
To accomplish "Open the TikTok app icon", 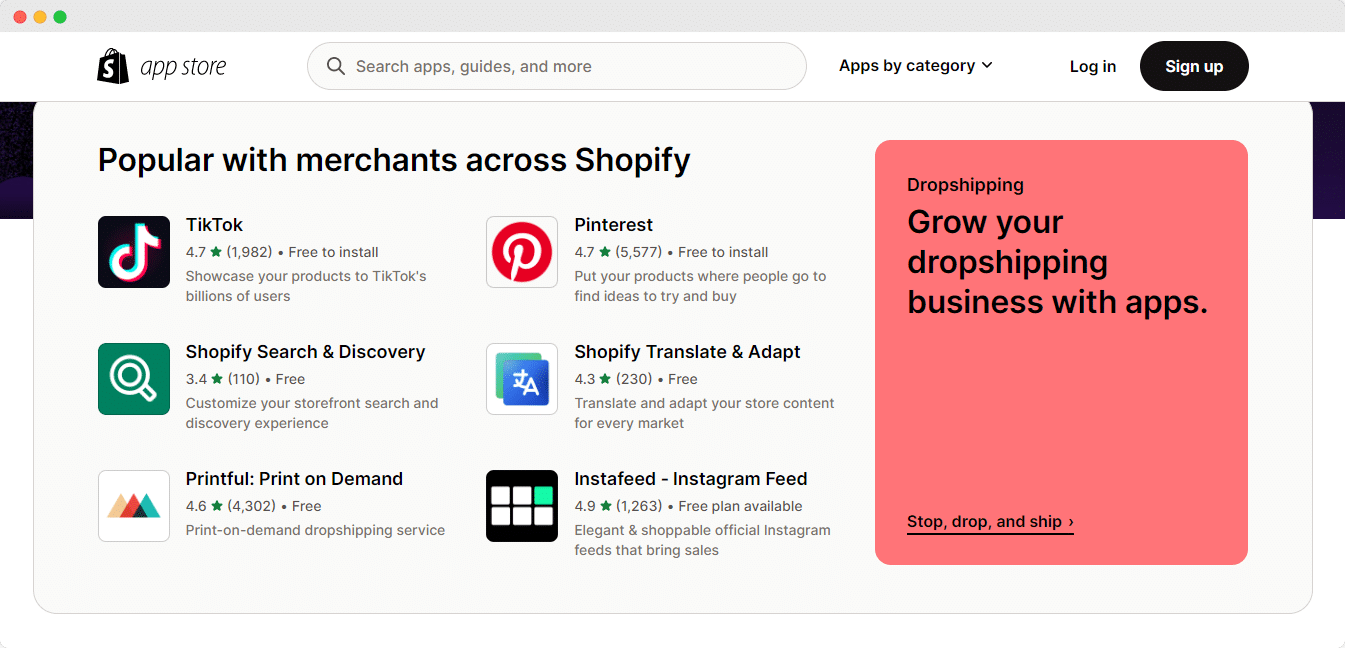I will click(x=134, y=252).
